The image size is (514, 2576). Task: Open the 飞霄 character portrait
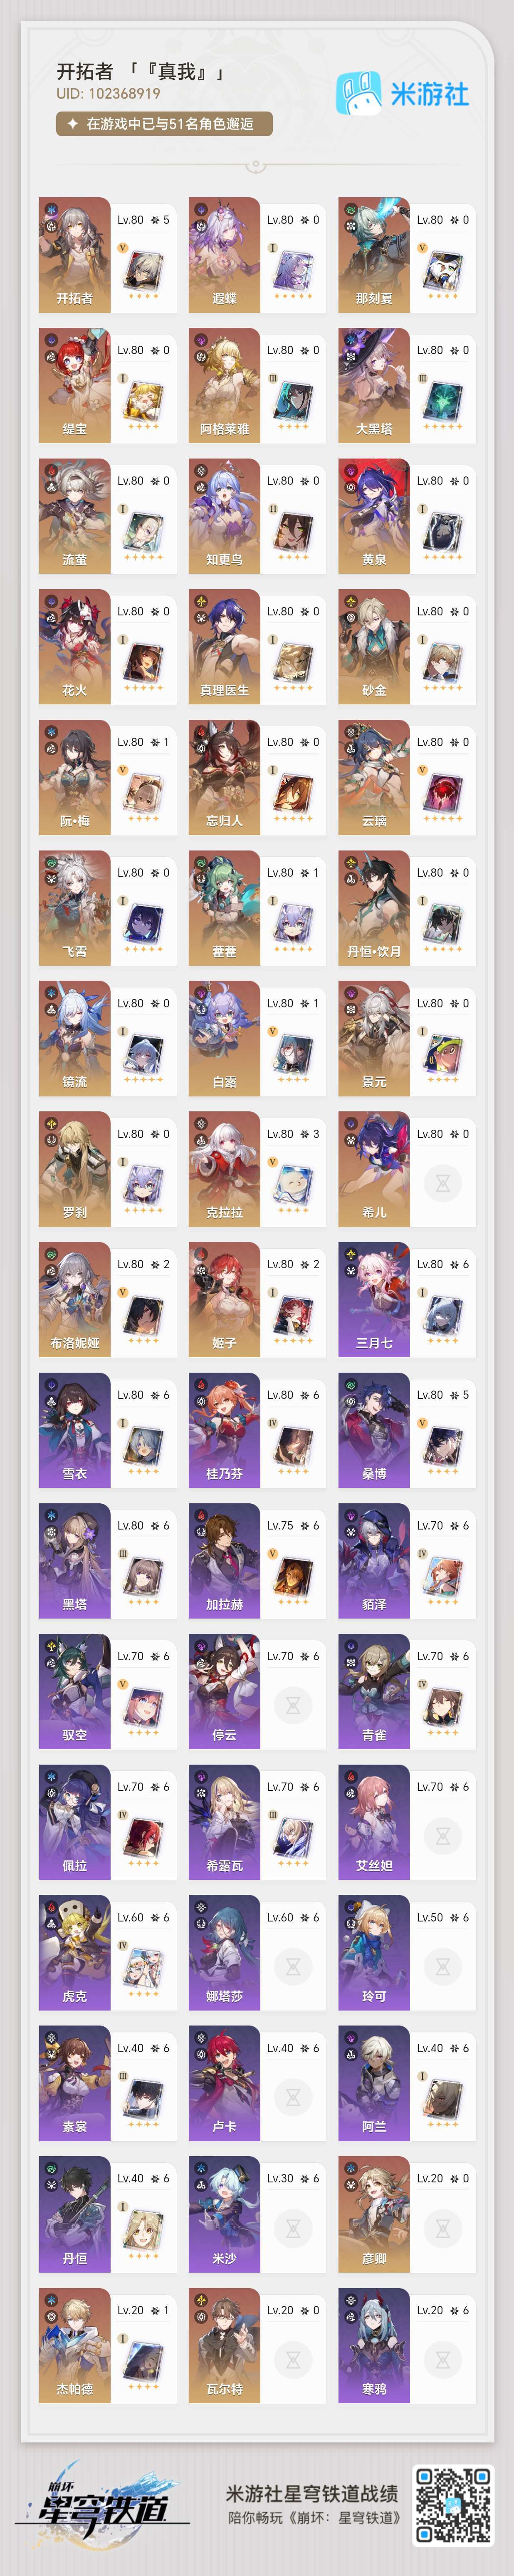click(75, 908)
